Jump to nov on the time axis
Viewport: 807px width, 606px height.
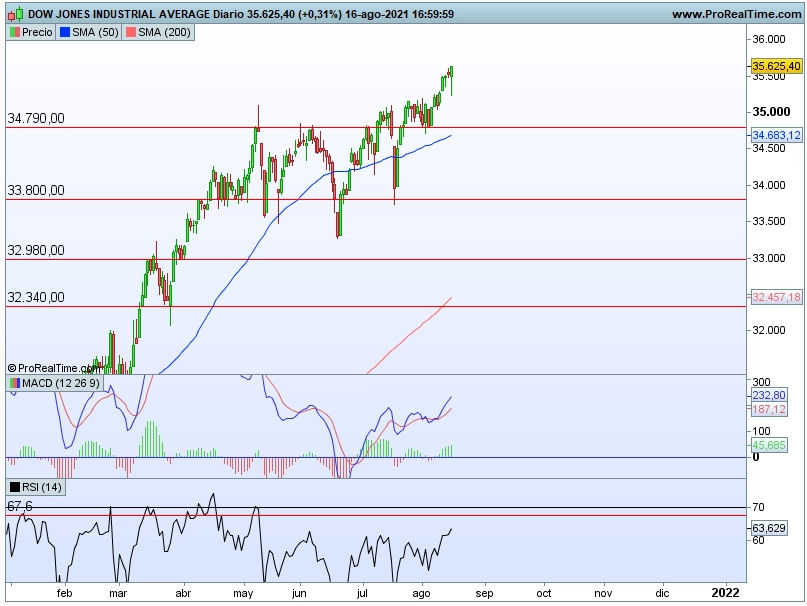tap(603, 593)
